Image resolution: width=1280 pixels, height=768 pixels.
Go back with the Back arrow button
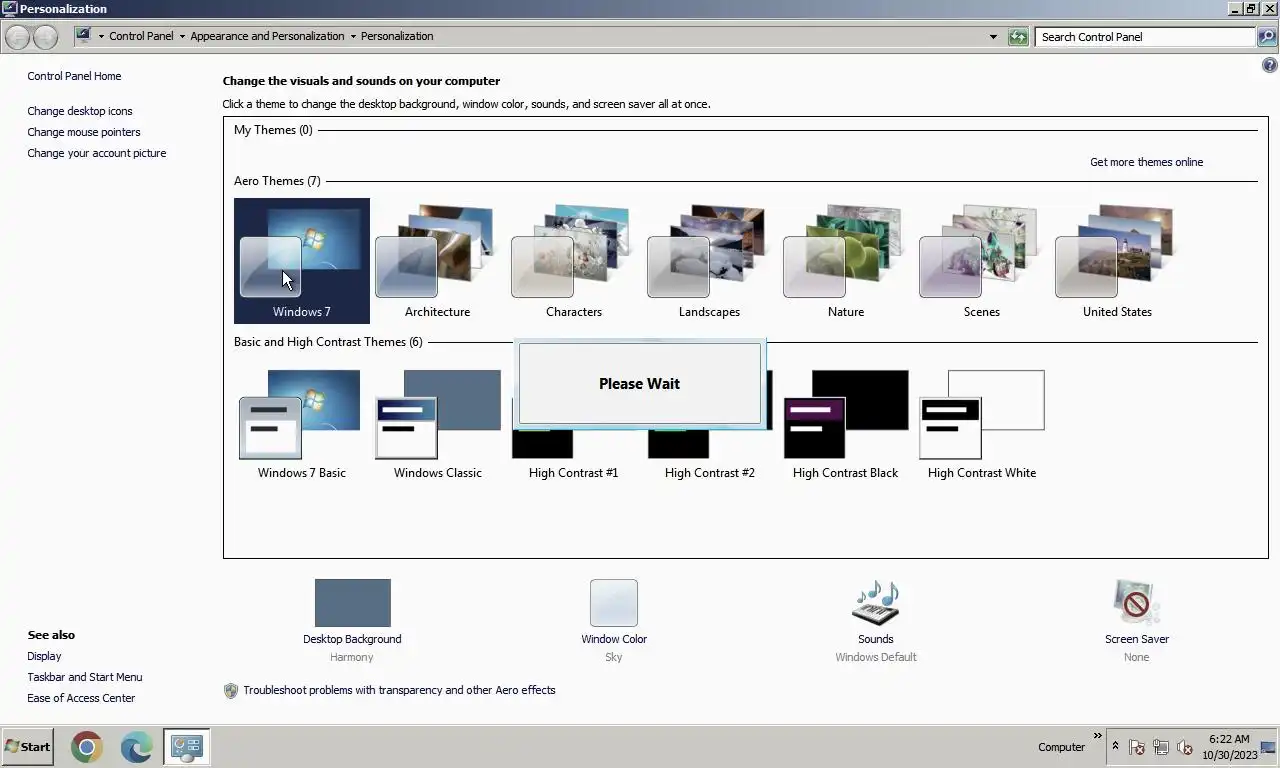(17, 37)
